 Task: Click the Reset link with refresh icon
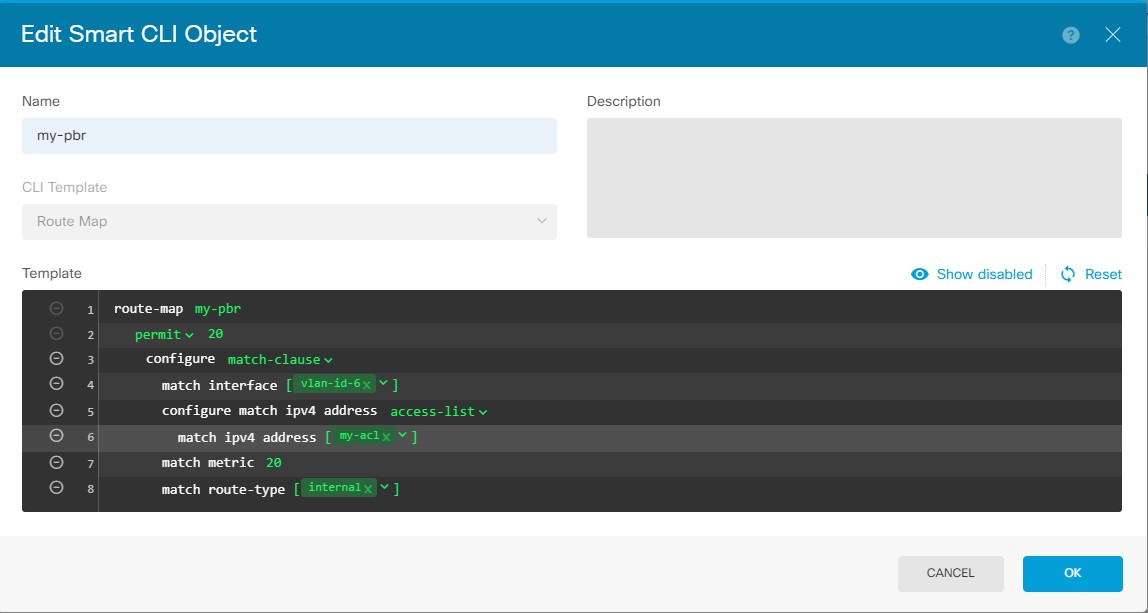coord(1091,274)
